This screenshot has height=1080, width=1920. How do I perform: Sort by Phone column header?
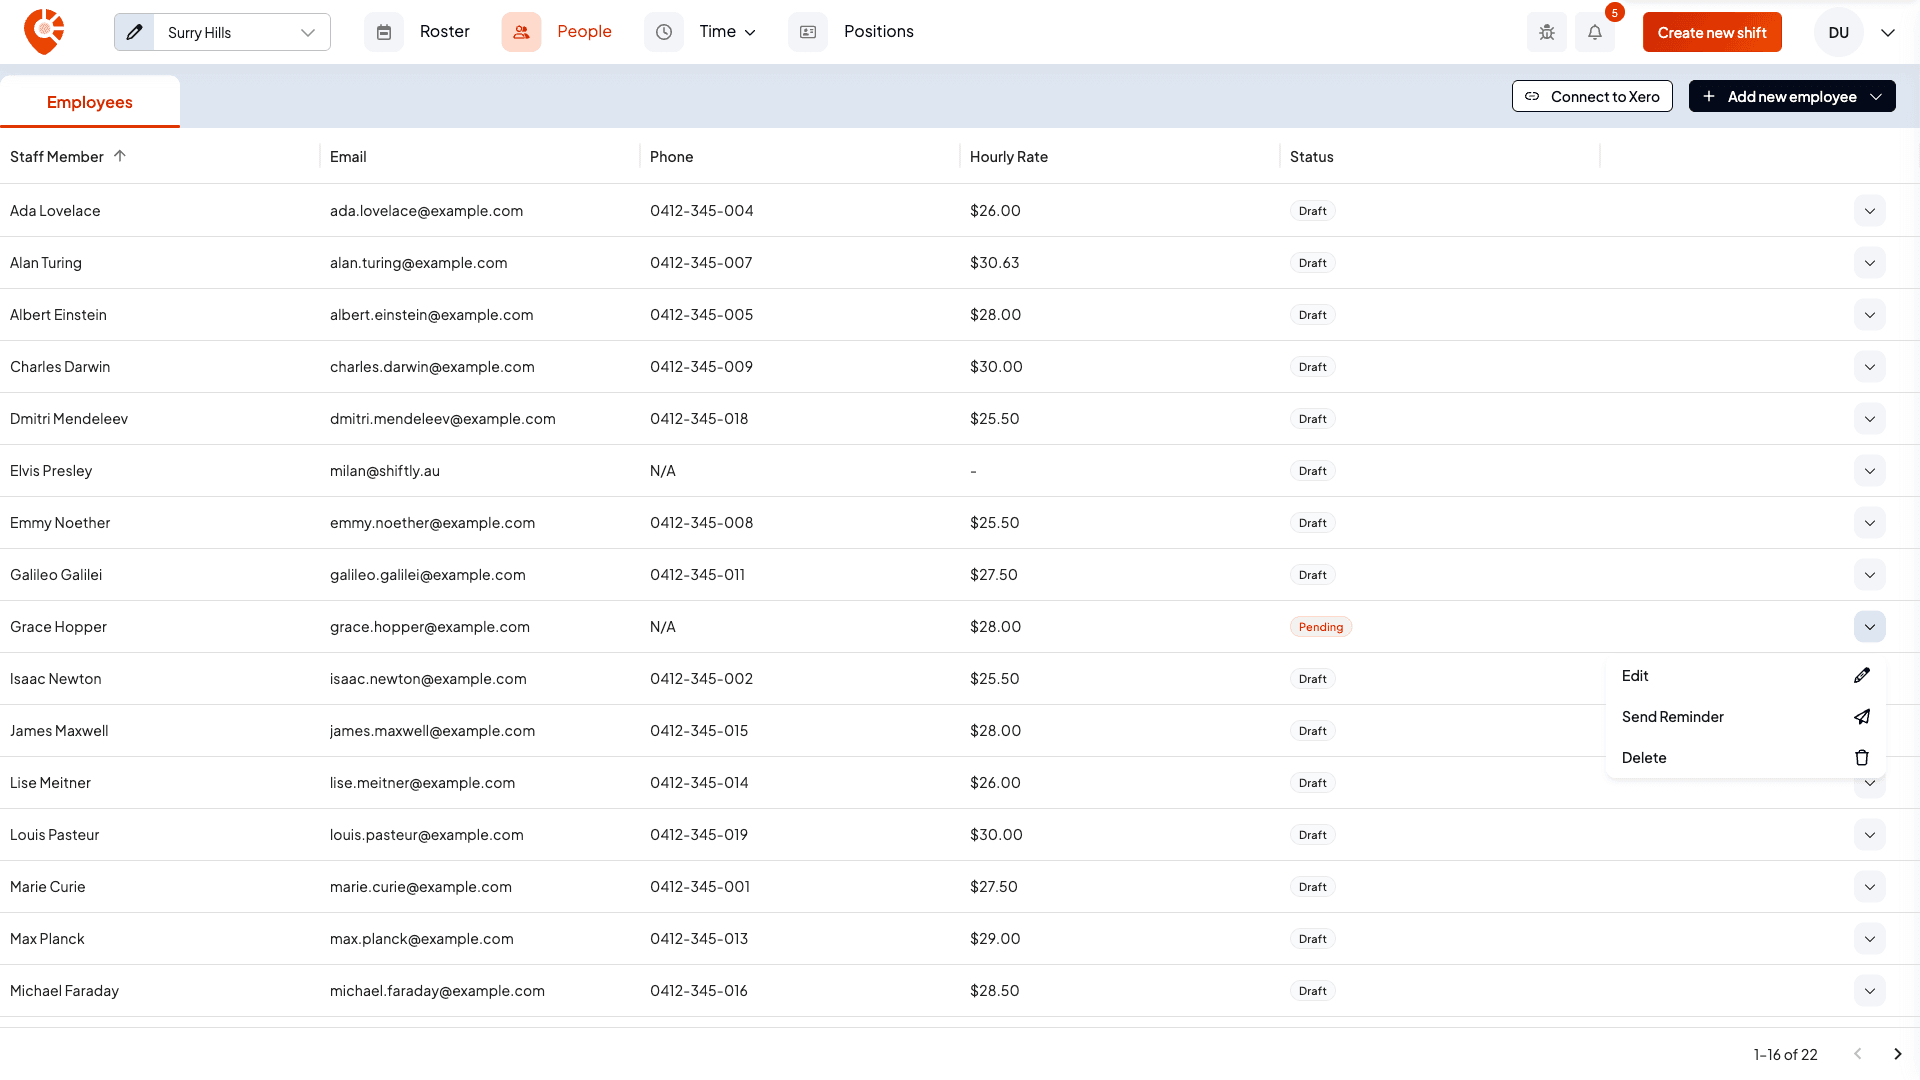click(671, 156)
